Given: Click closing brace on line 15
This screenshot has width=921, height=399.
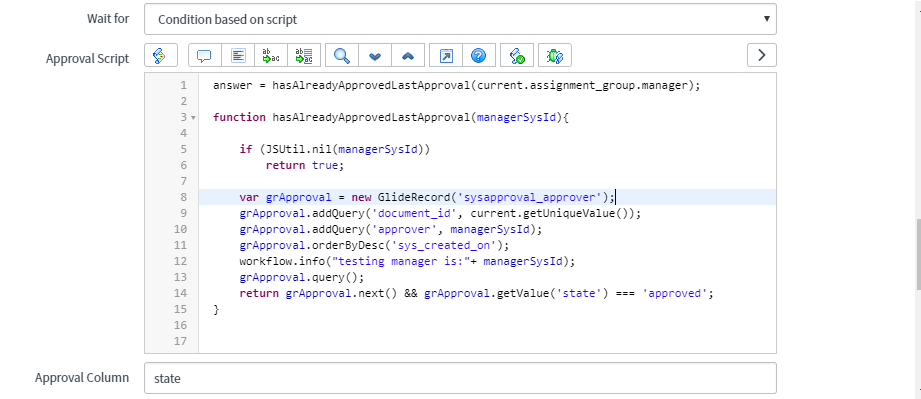Looking at the screenshot, I should pyautogui.click(x=216, y=309).
